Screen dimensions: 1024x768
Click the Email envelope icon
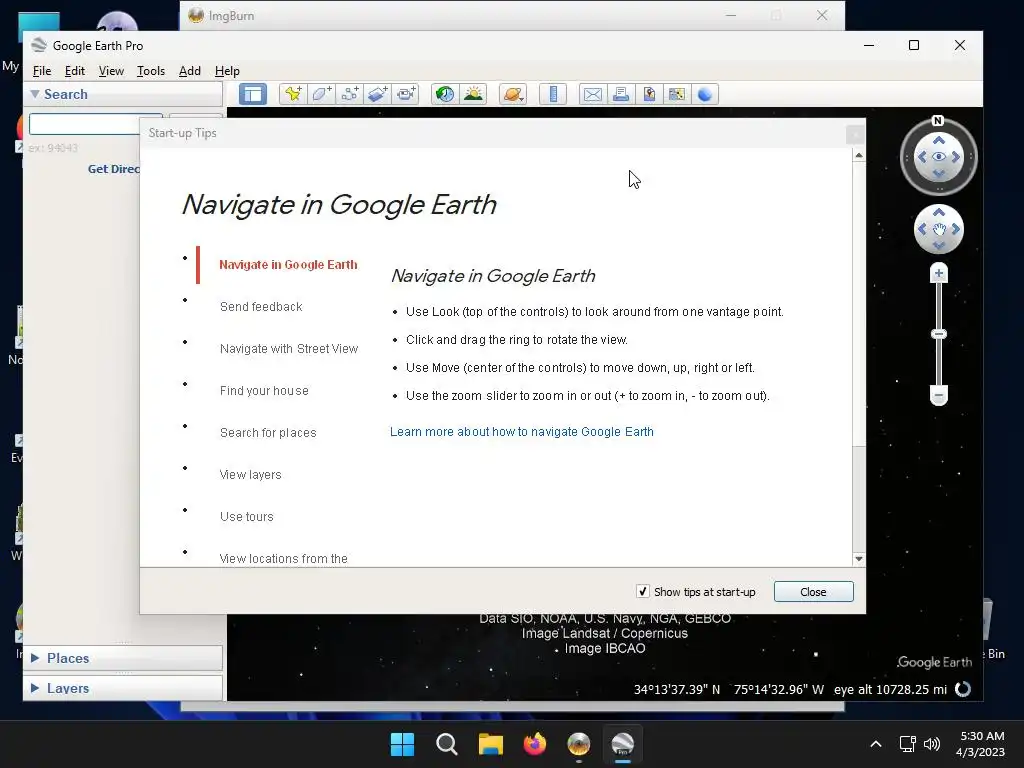pyautogui.click(x=592, y=94)
